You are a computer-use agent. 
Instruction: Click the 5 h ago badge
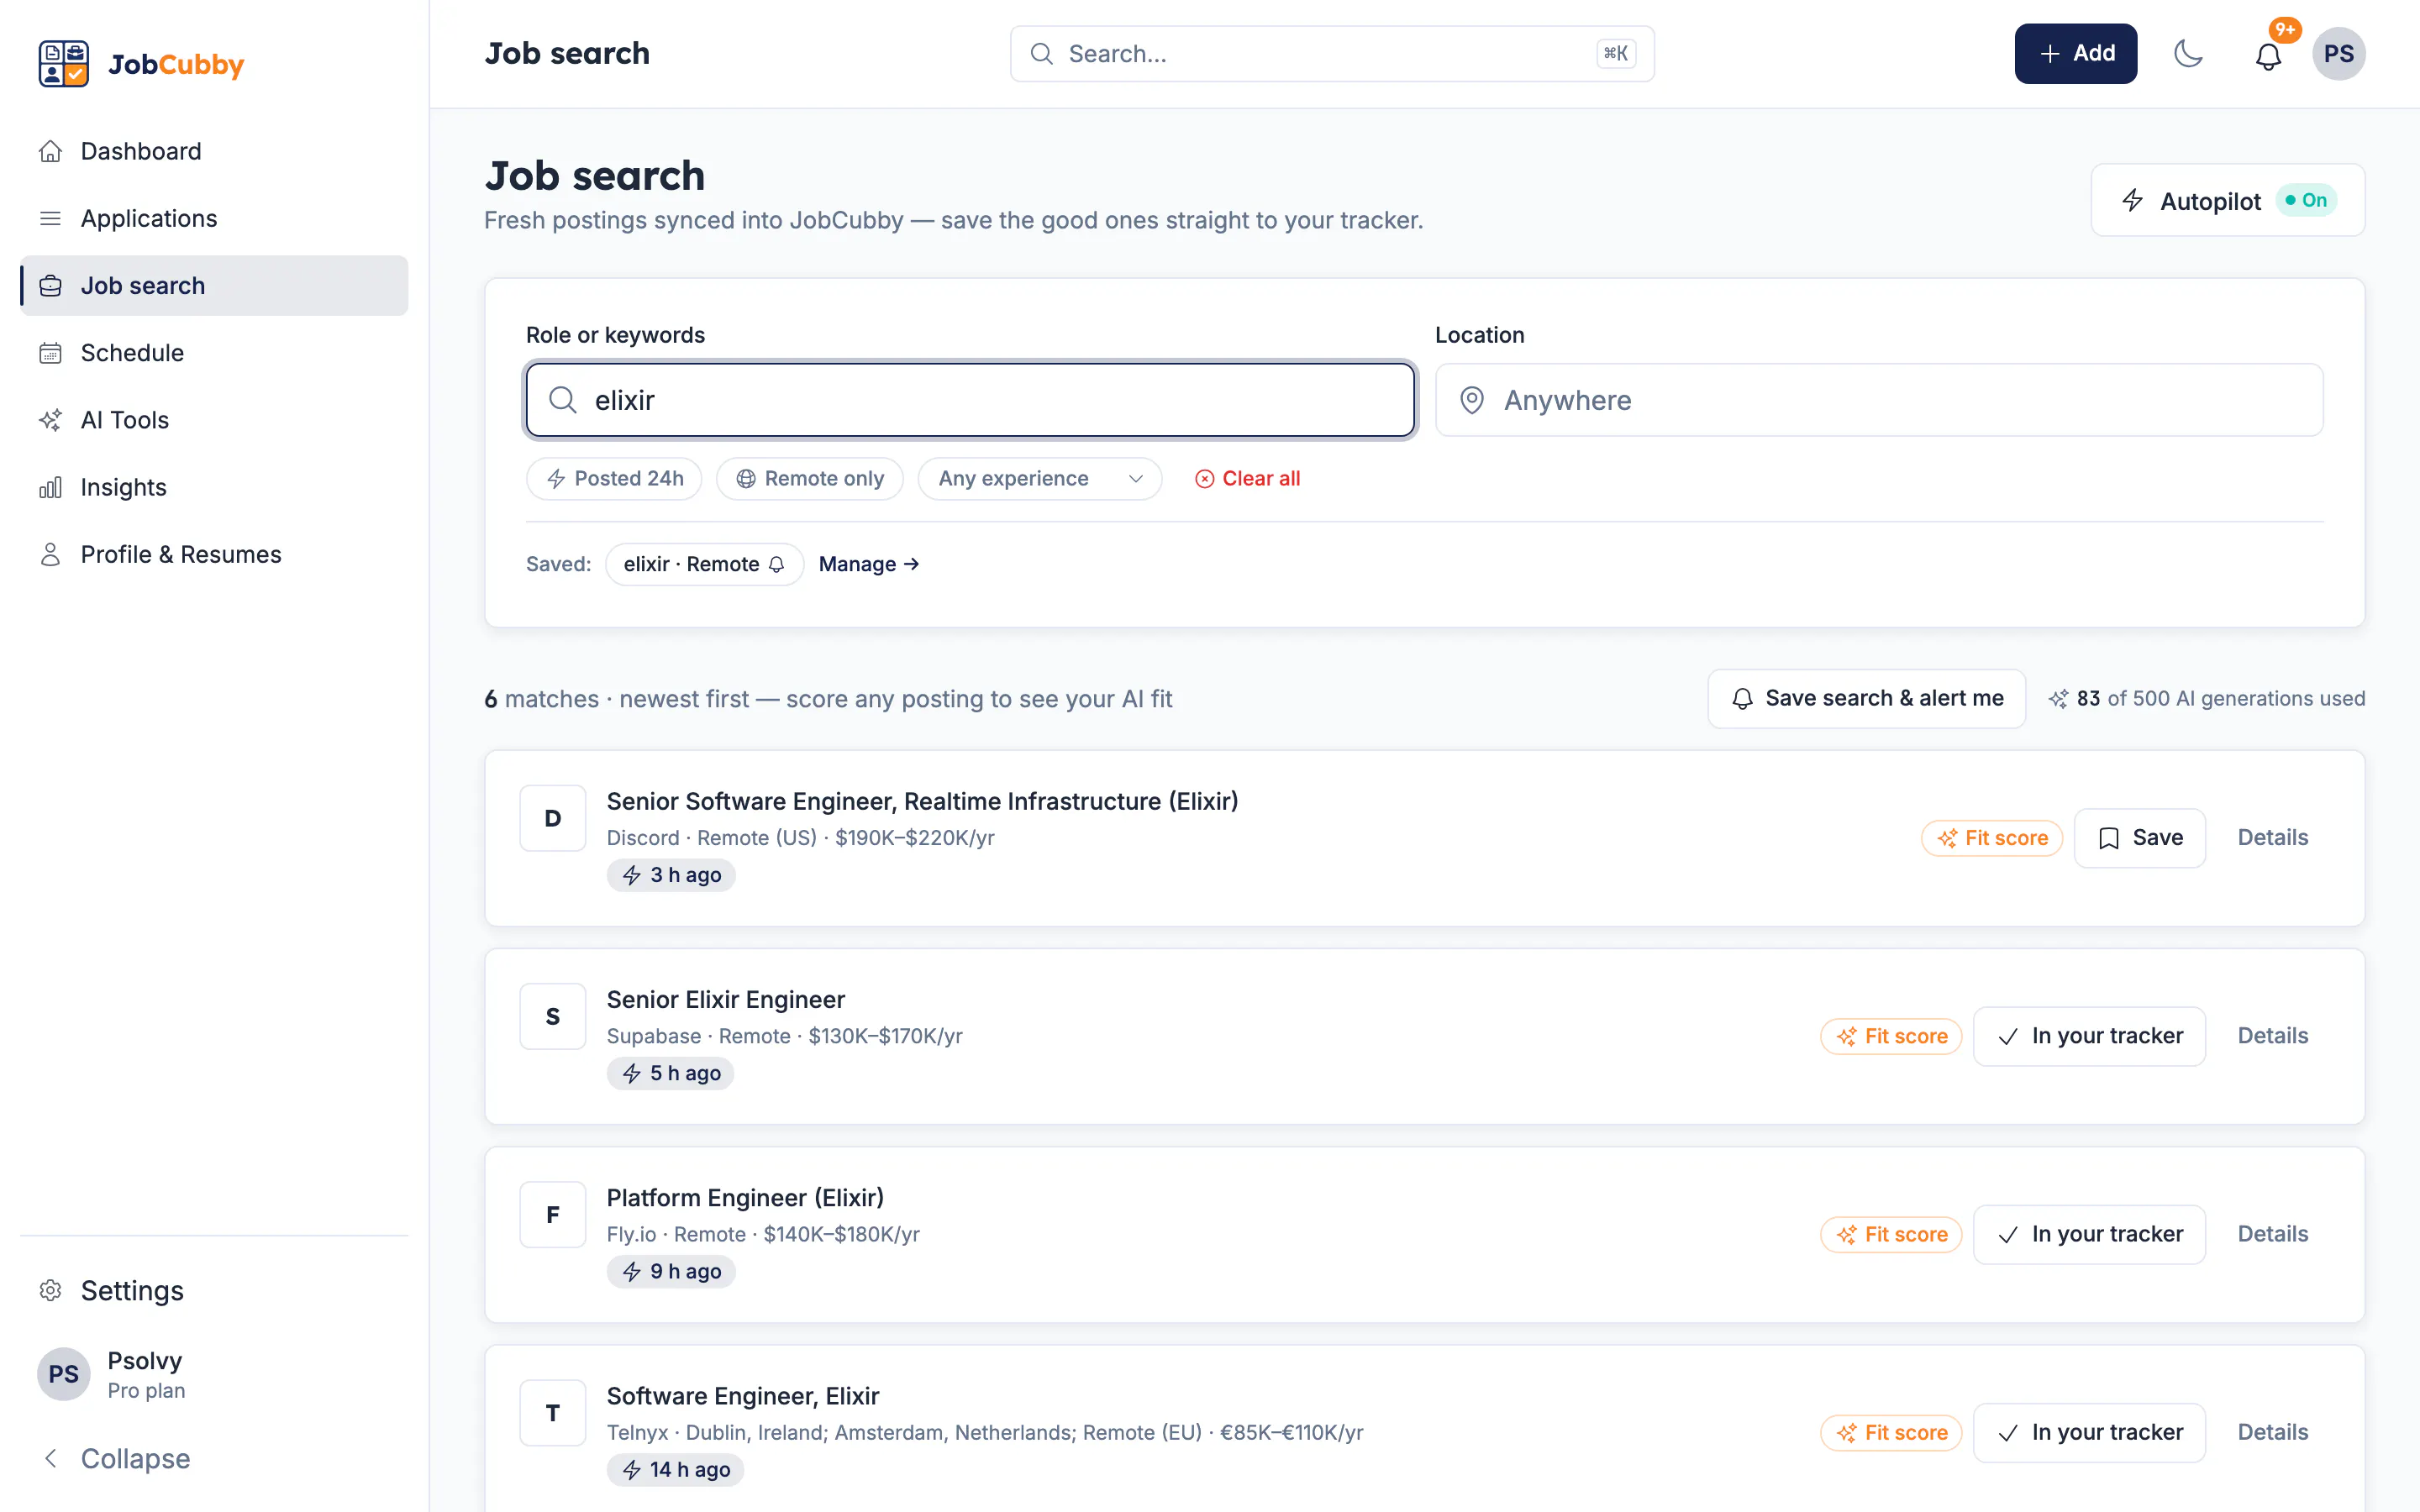tap(670, 1073)
